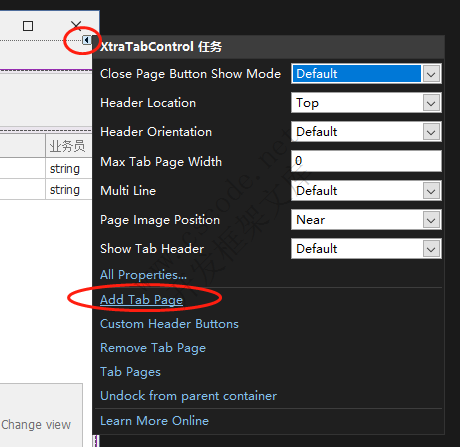Open the Learn More Online link

coord(154,421)
